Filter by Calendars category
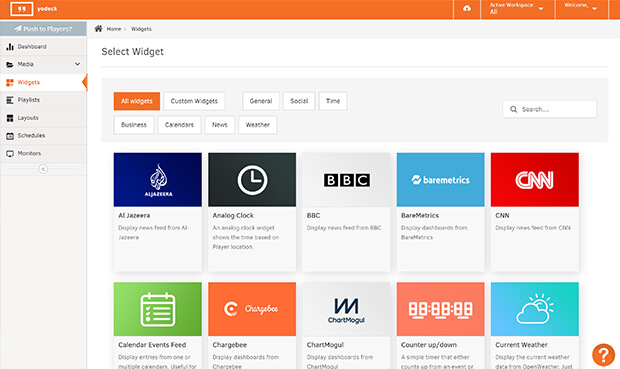The width and height of the screenshot is (620, 369). (x=179, y=125)
